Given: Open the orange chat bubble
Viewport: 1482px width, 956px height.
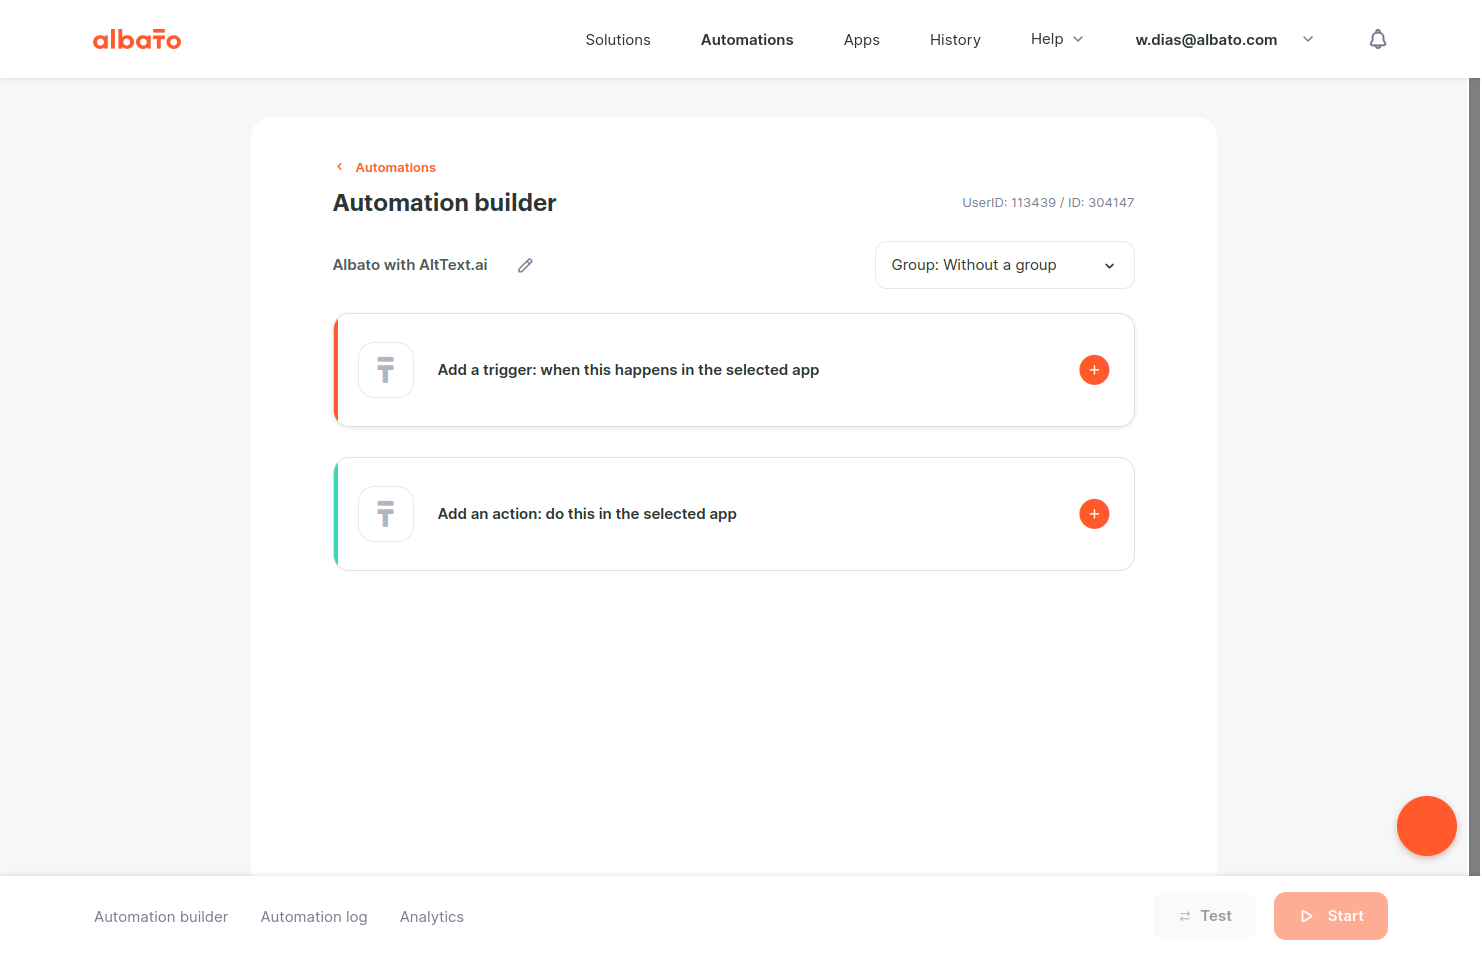Looking at the screenshot, I should point(1426,826).
